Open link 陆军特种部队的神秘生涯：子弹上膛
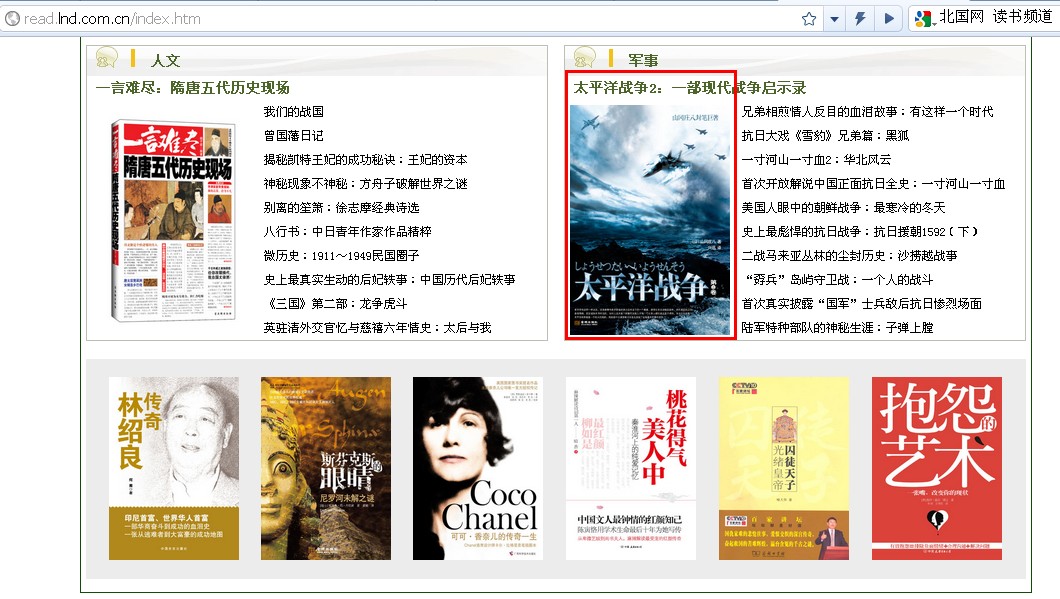 [838, 328]
